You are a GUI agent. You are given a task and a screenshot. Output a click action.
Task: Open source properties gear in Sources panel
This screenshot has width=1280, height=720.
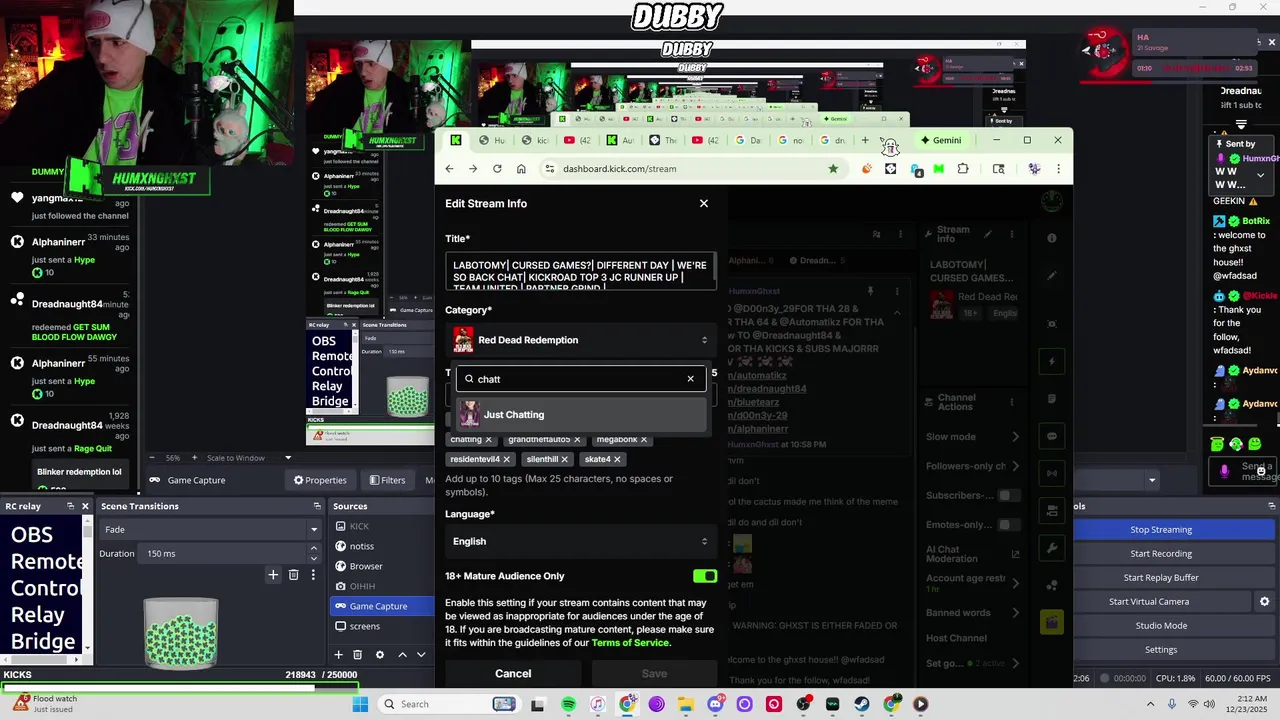click(x=379, y=655)
